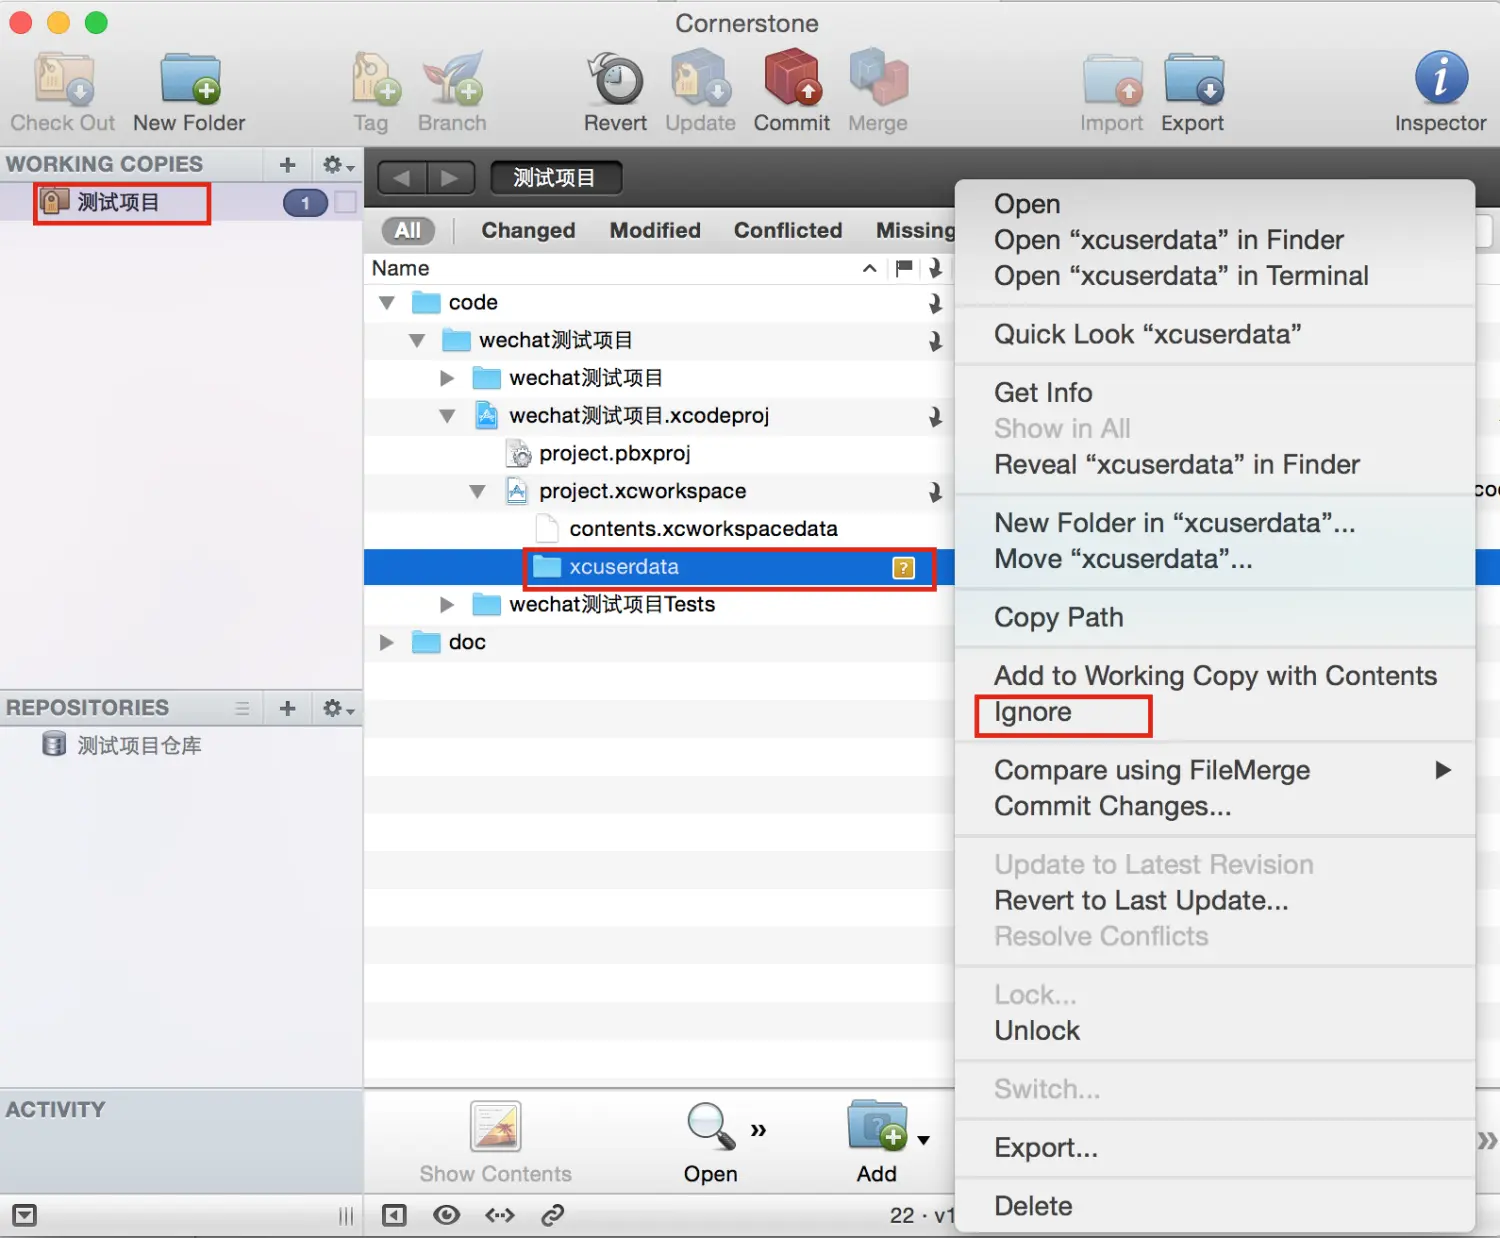Click the forward navigation arrow
The image size is (1500, 1238).
tap(450, 178)
